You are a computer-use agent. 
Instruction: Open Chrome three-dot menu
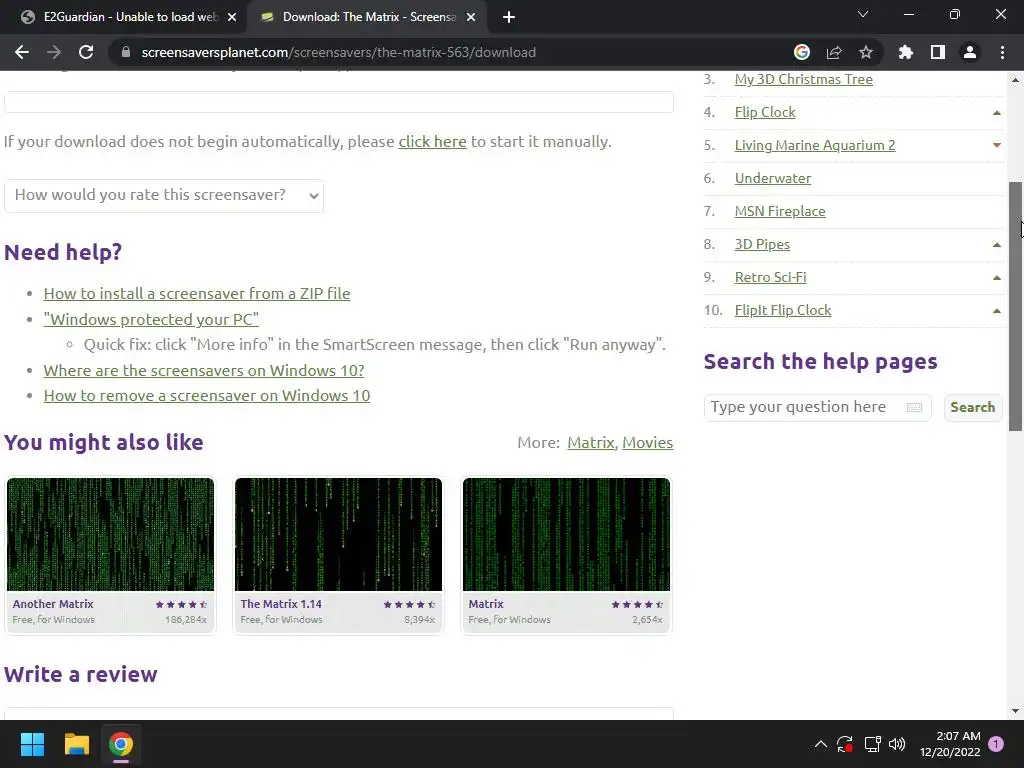[x=1002, y=52]
